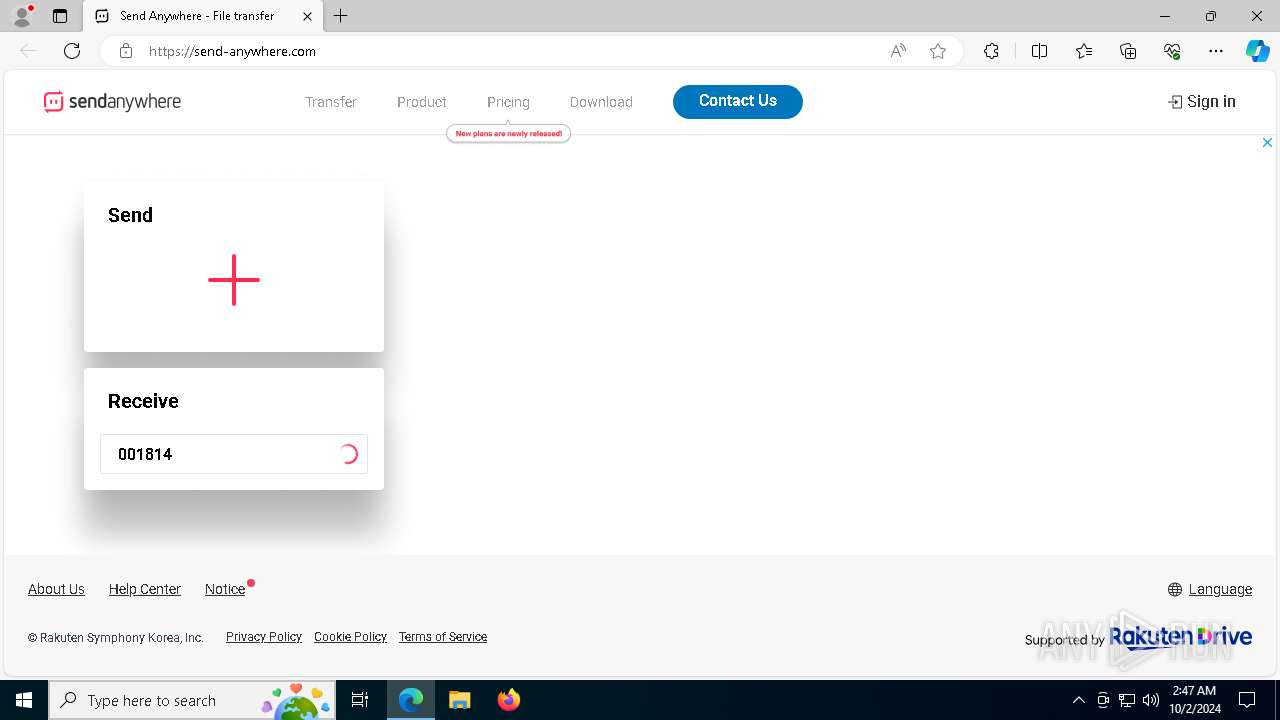Open network status in system tray
Screen dimensions: 1280x720
click(x=1127, y=700)
